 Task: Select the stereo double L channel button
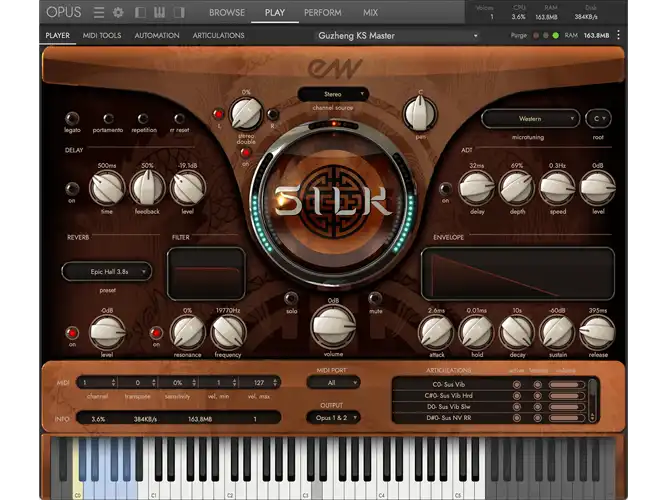tap(219, 114)
